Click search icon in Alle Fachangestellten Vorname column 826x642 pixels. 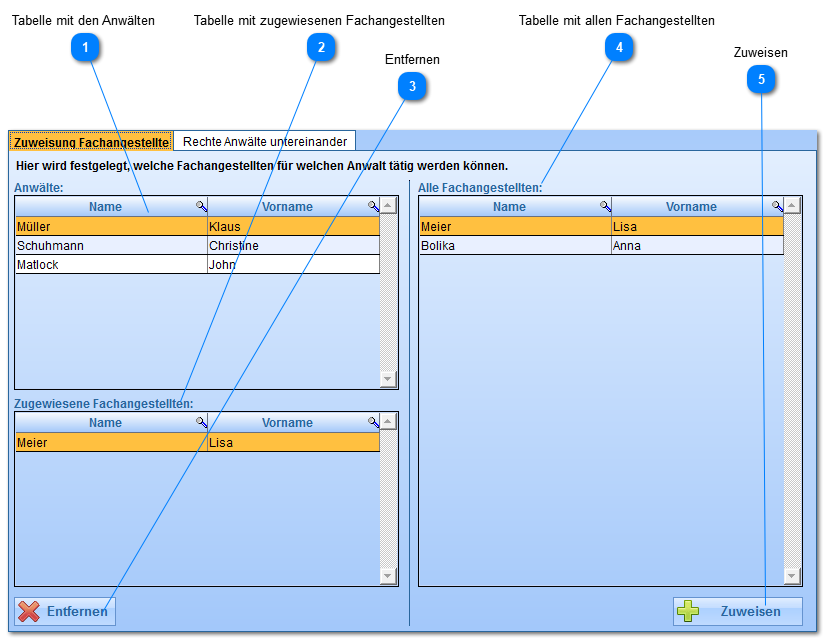[x=777, y=207]
